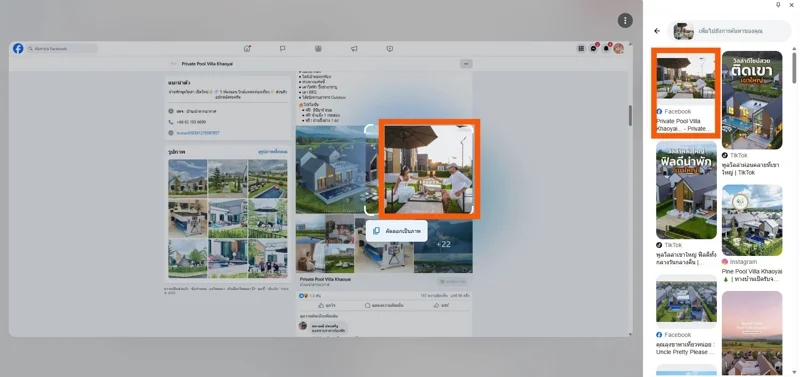This screenshot has width=800, height=377.
Task: Open the see all photos link
Action: tap(272, 152)
